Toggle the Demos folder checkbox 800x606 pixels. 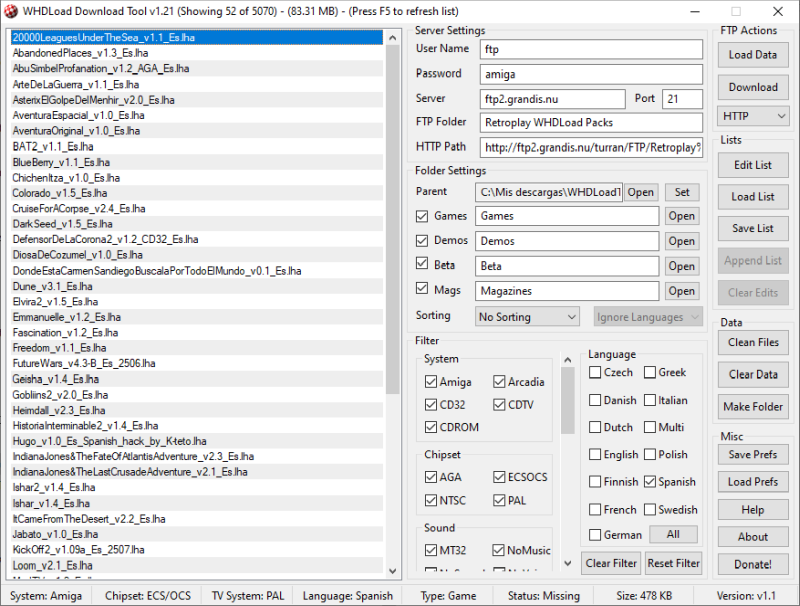(421, 240)
